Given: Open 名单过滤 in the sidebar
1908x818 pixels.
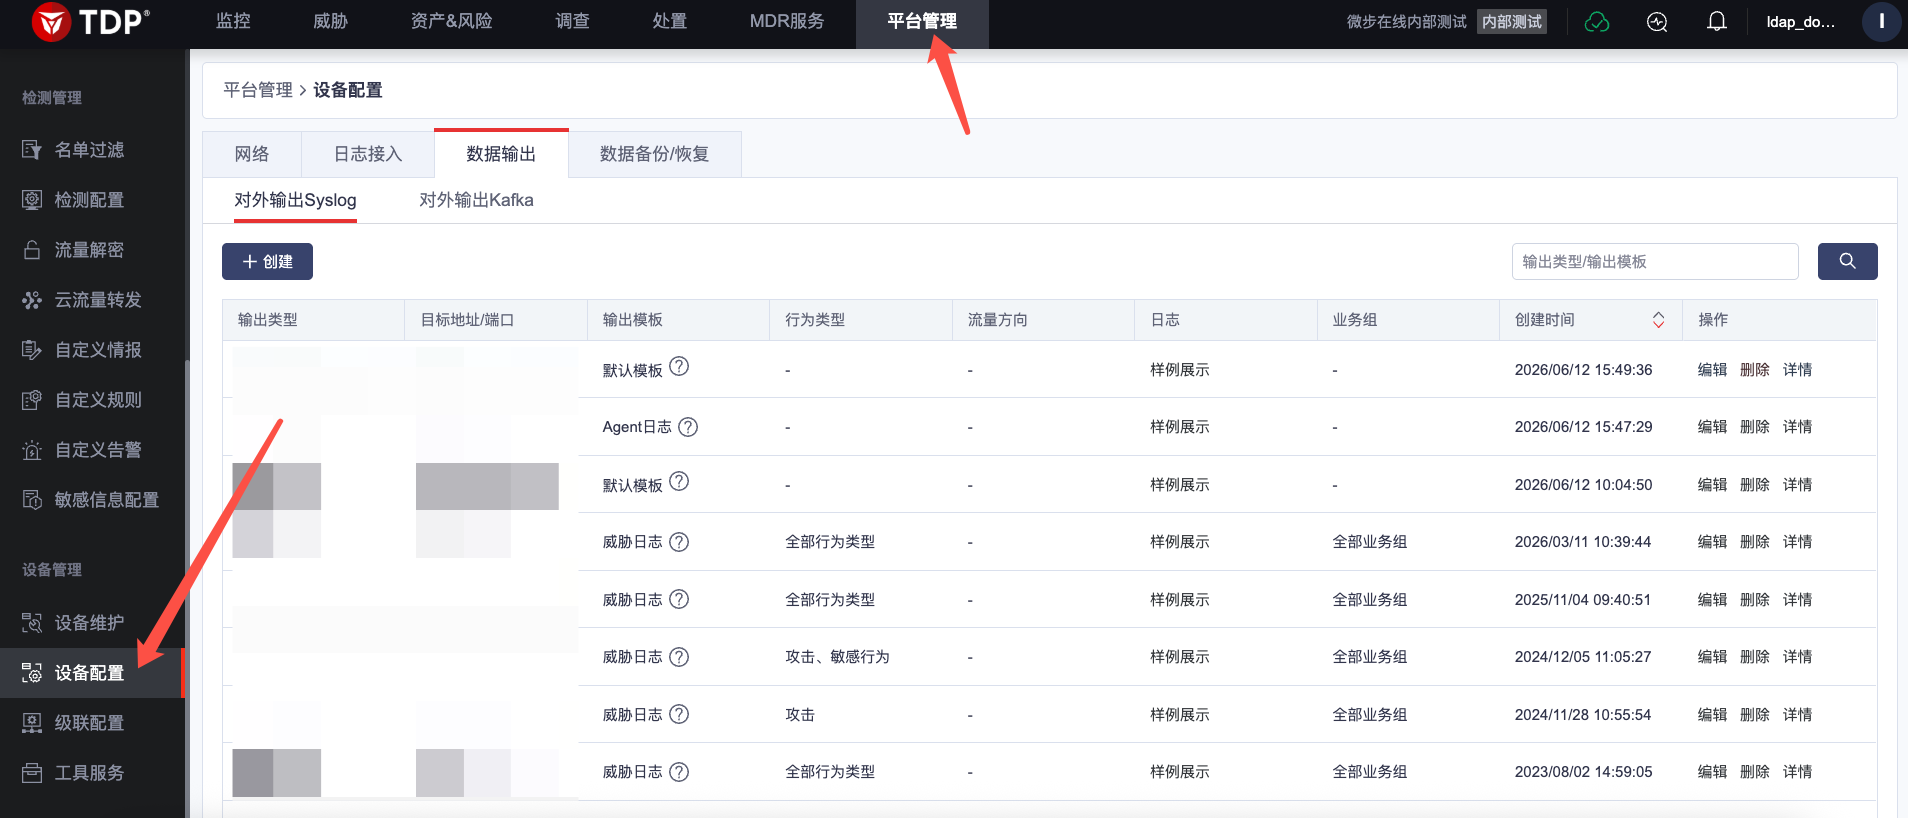Looking at the screenshot, I should [x=89, y=150].
